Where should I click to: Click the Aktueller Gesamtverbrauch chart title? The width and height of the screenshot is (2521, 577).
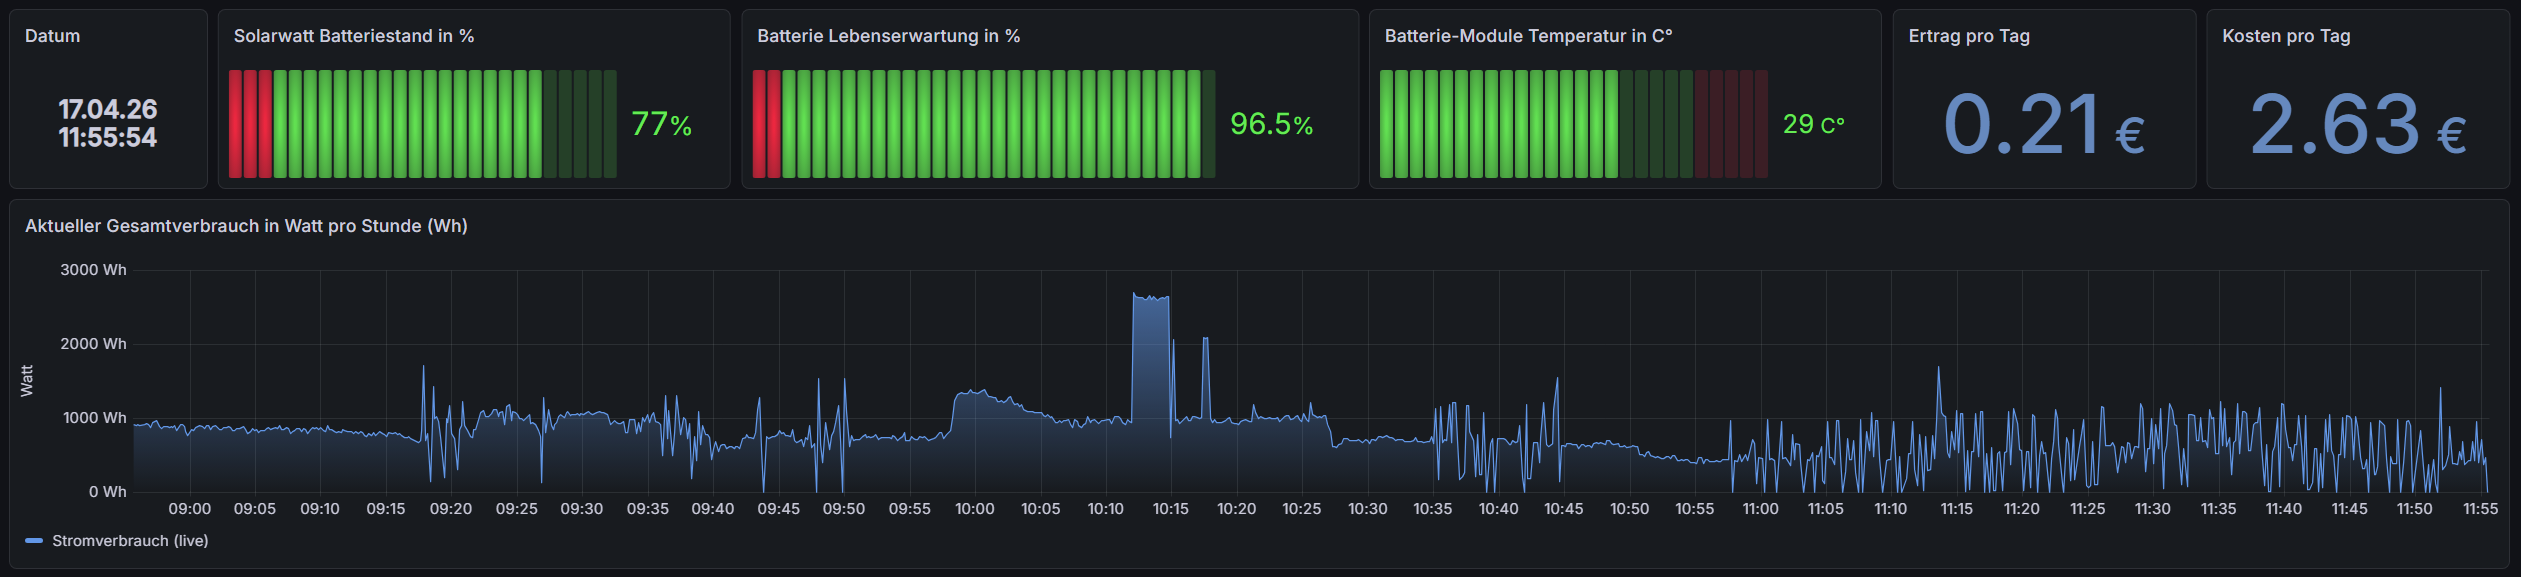pyautogui.click(x=246, y=226)
